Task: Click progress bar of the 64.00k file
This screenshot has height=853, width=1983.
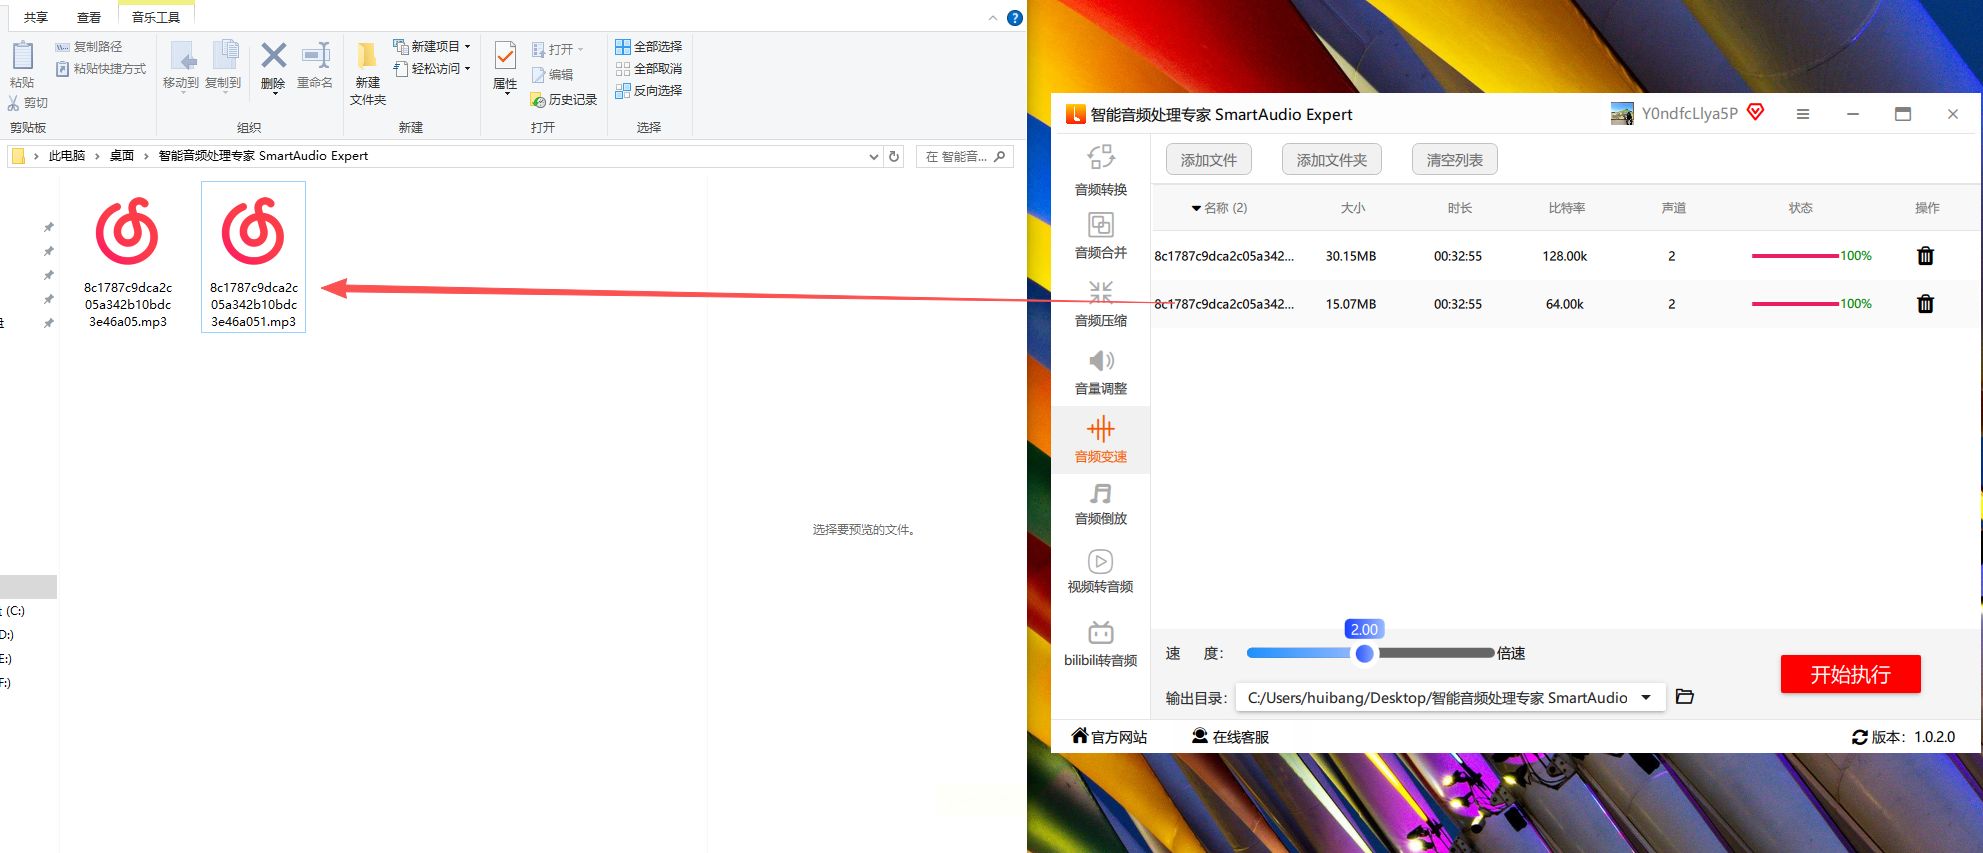Action: pyautogui.click(x=1795, y=304)
